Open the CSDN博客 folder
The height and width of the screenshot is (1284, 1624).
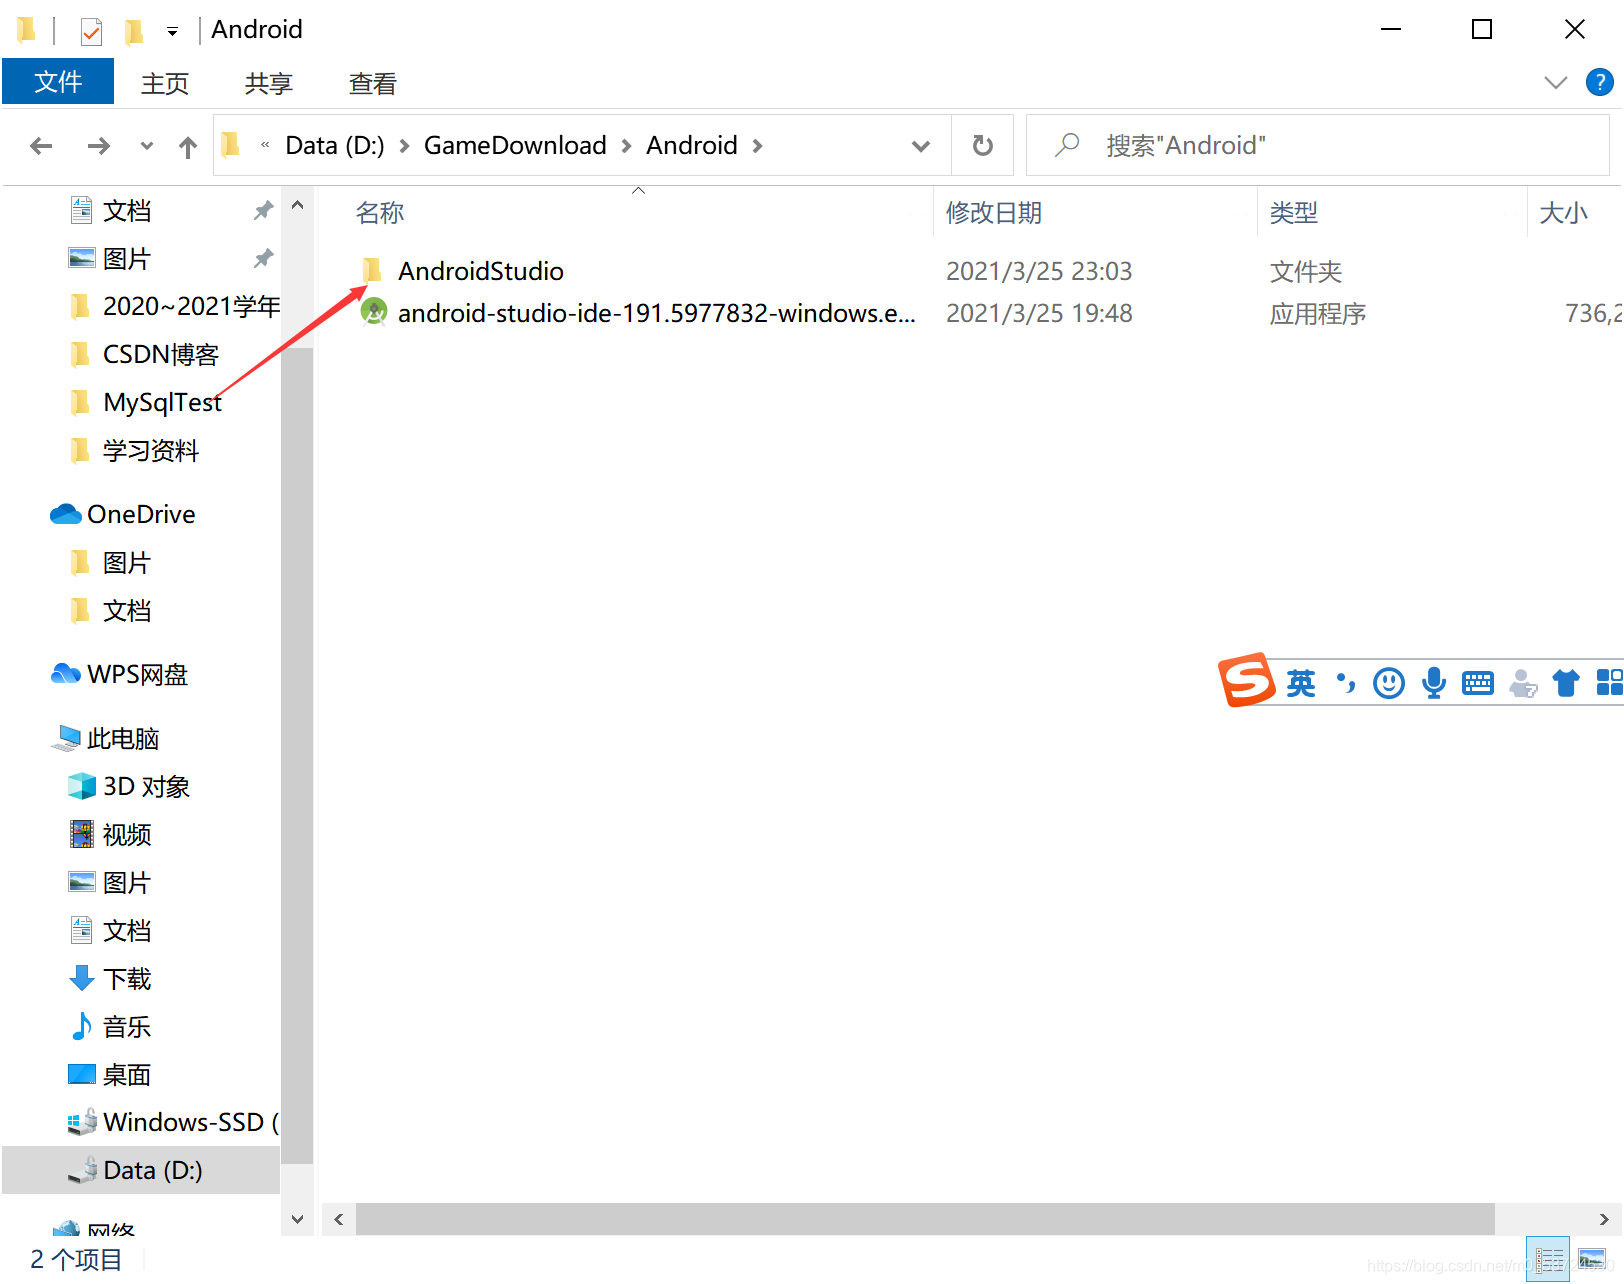[x=160, y=354]
